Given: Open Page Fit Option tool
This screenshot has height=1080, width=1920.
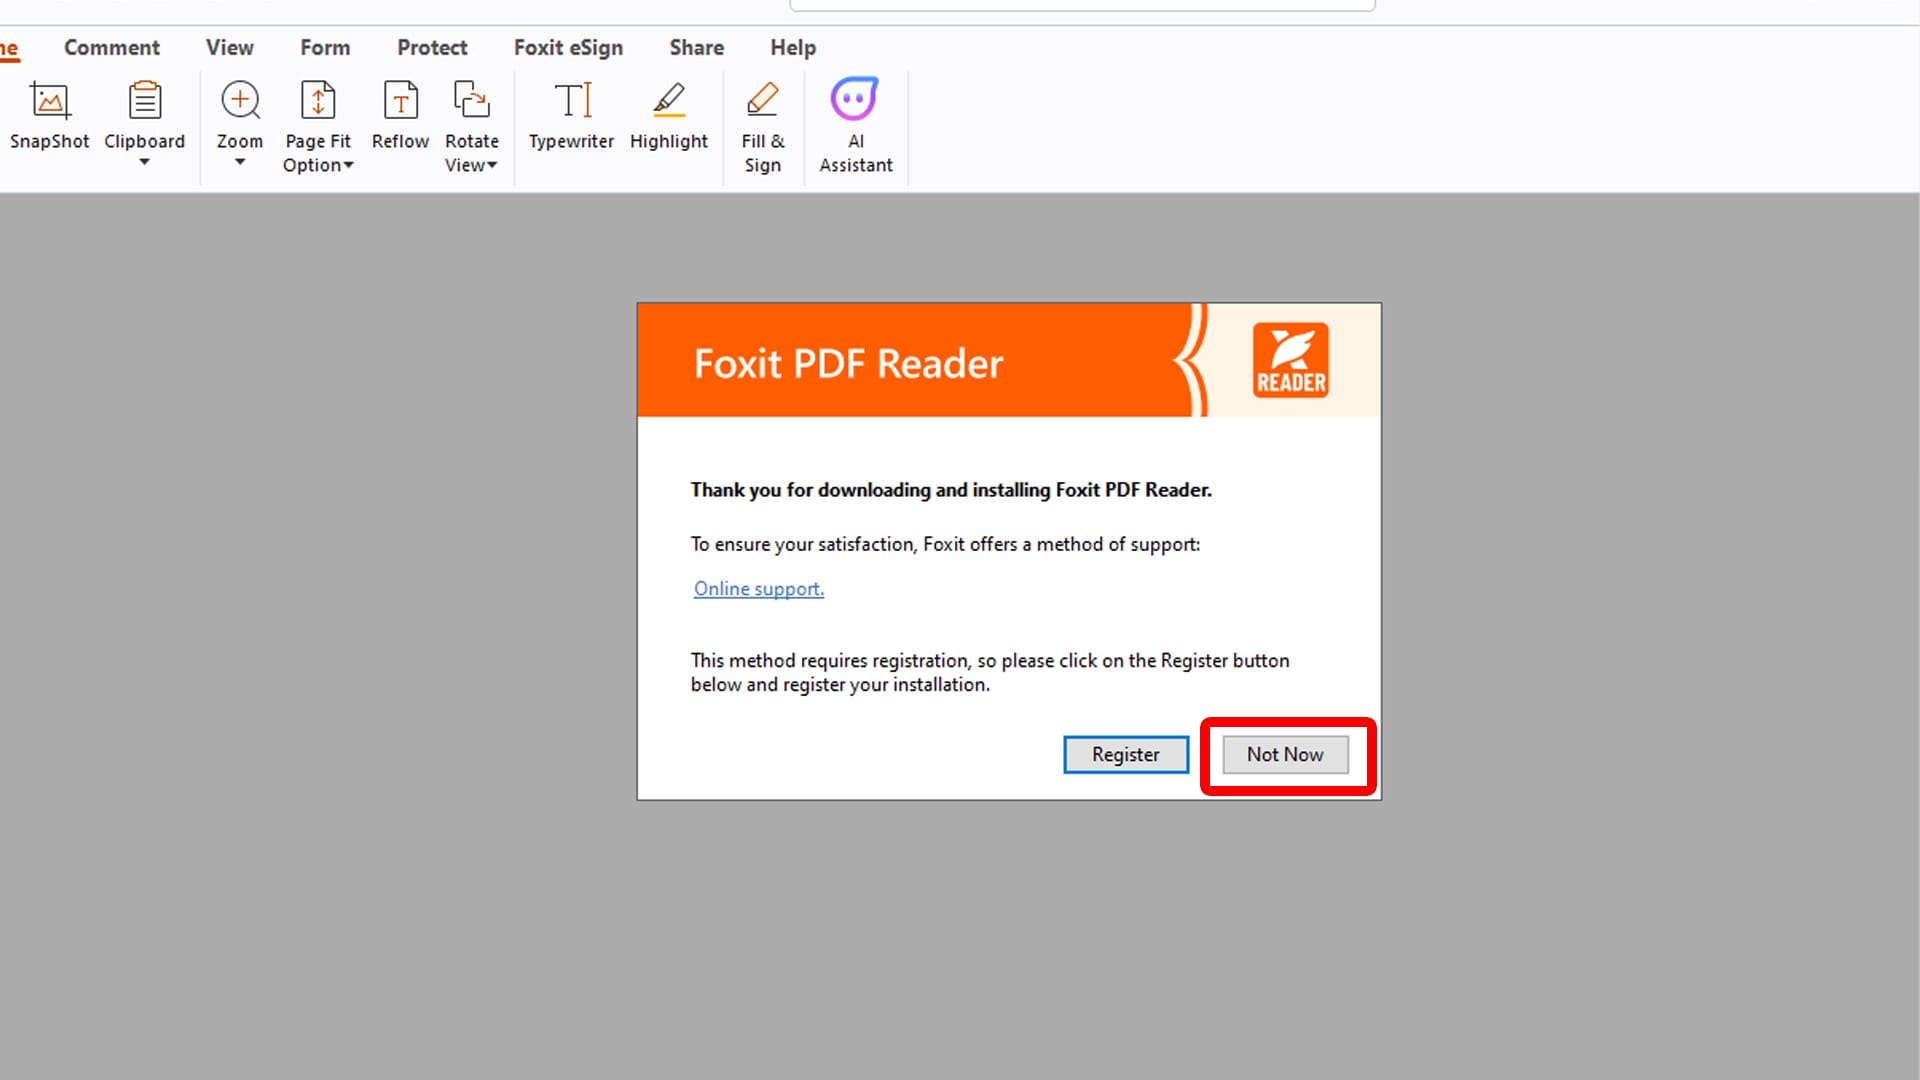Looking at the screenshot, I should tap(318, 126).
